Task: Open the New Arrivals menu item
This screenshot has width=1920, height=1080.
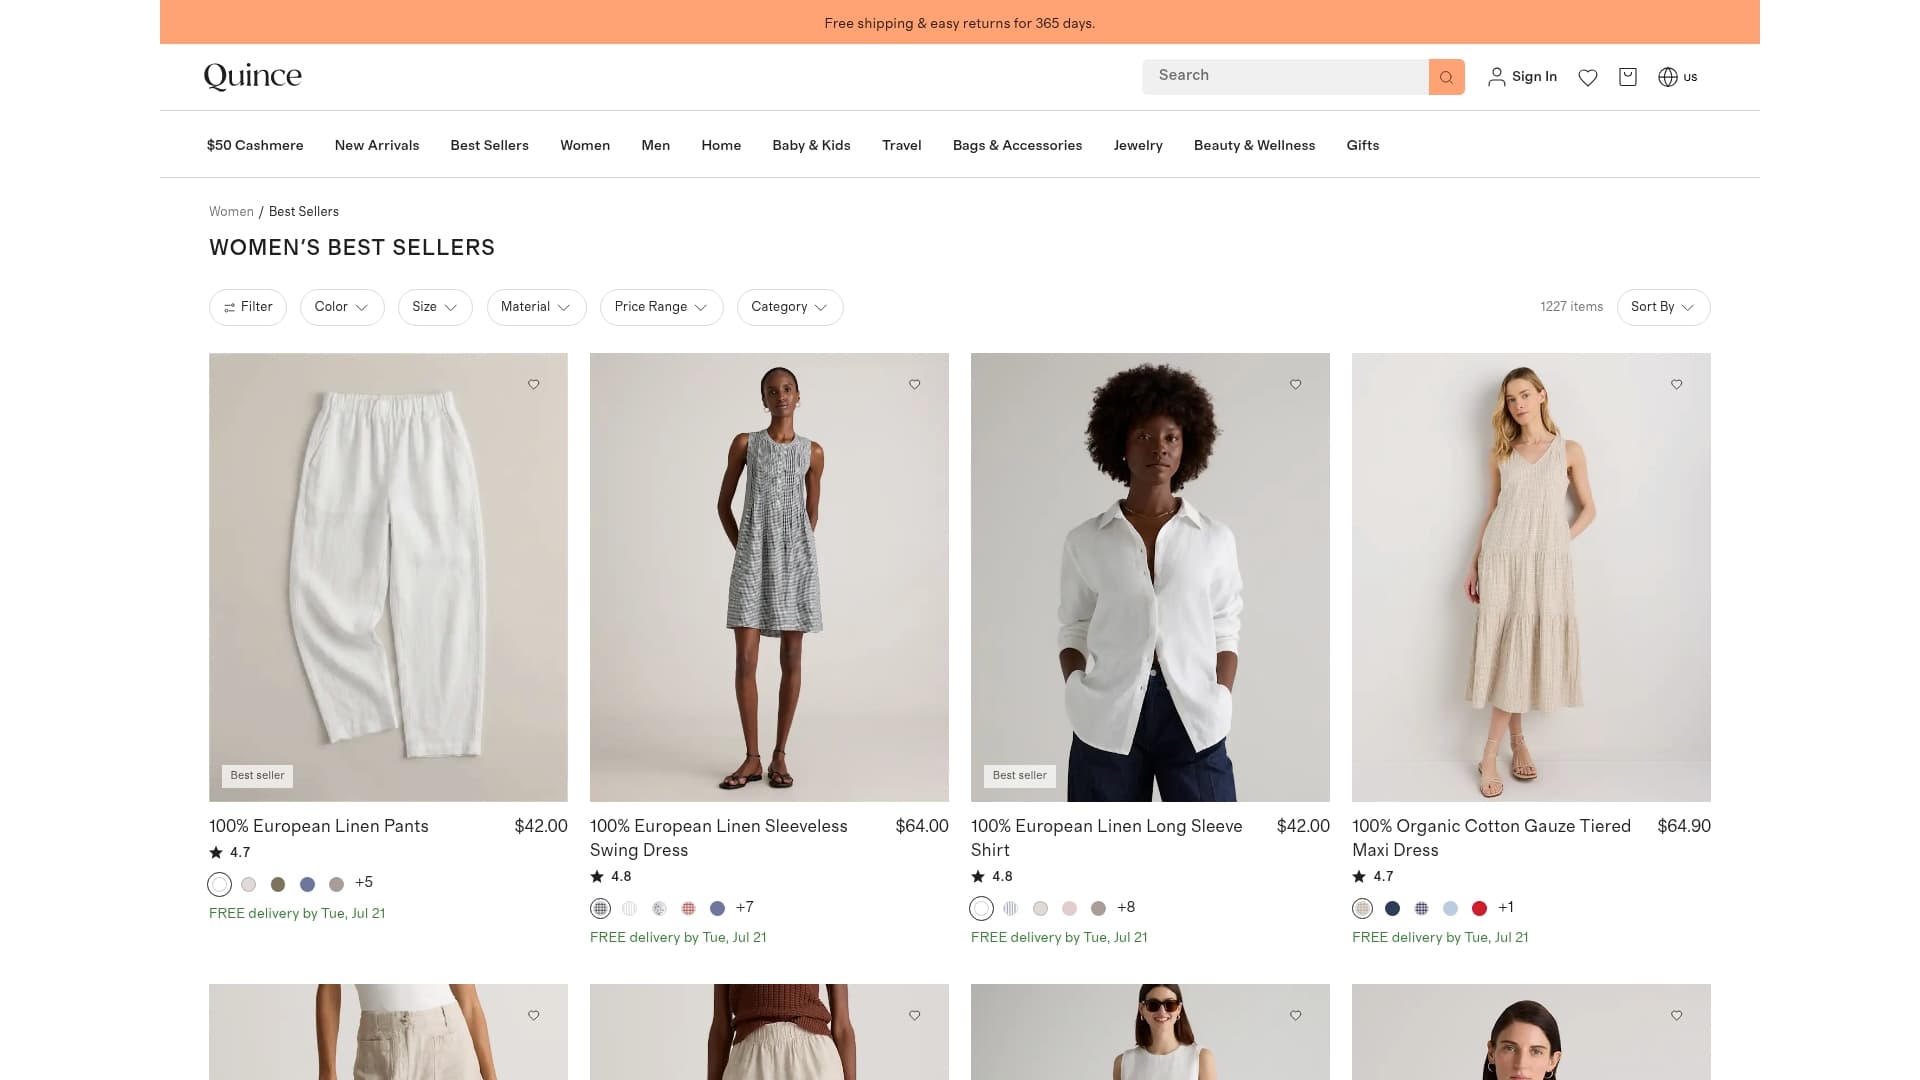Action: point(377,145)
